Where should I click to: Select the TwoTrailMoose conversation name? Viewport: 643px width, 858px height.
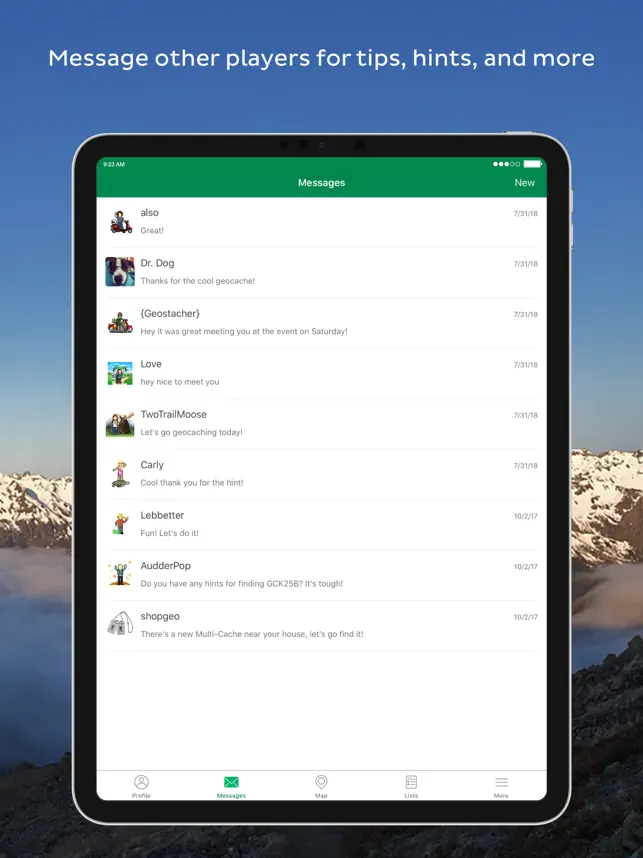[173, 414]
